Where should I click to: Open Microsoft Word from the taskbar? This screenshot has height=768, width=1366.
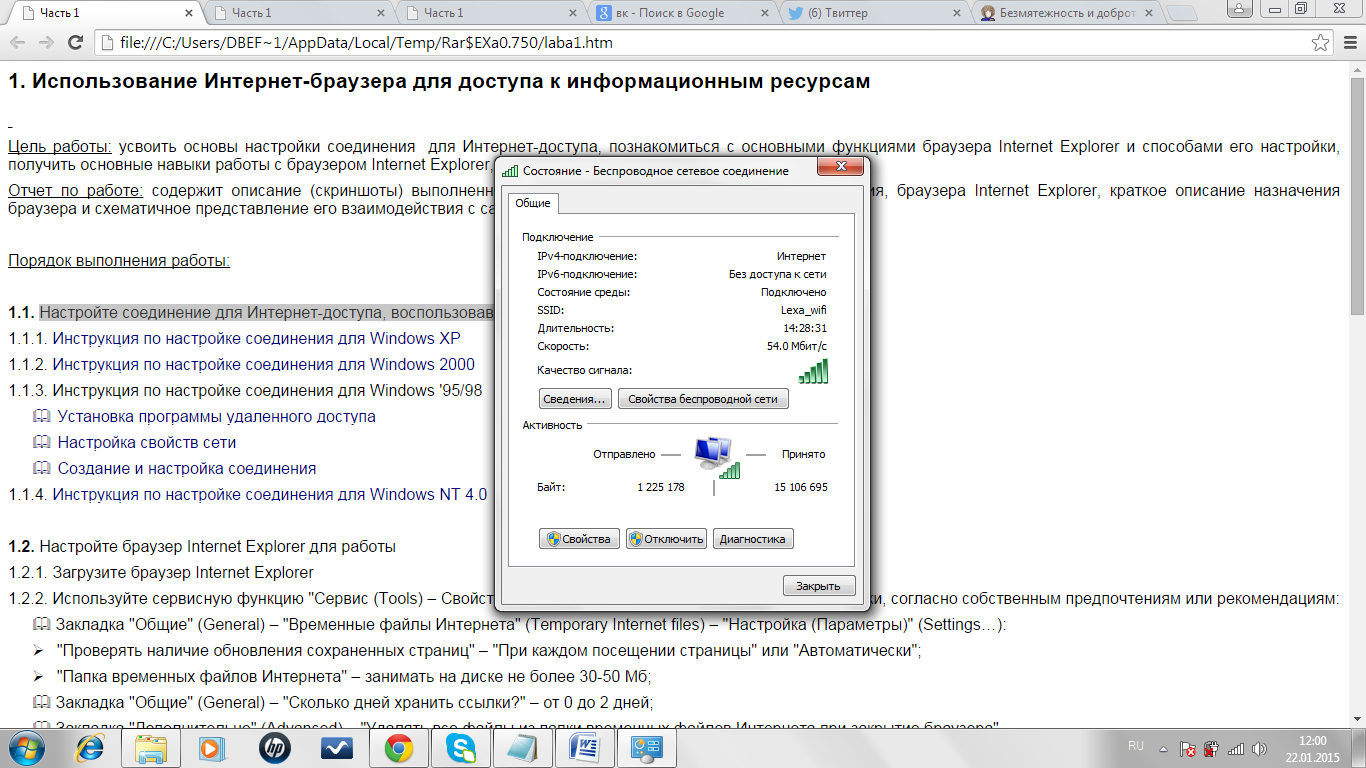[x=585, y=748]
